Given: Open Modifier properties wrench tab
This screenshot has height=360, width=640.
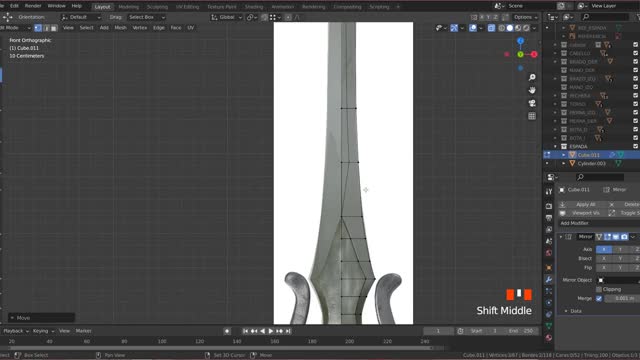Looking at the screenshot, I should tap(549, 280).
